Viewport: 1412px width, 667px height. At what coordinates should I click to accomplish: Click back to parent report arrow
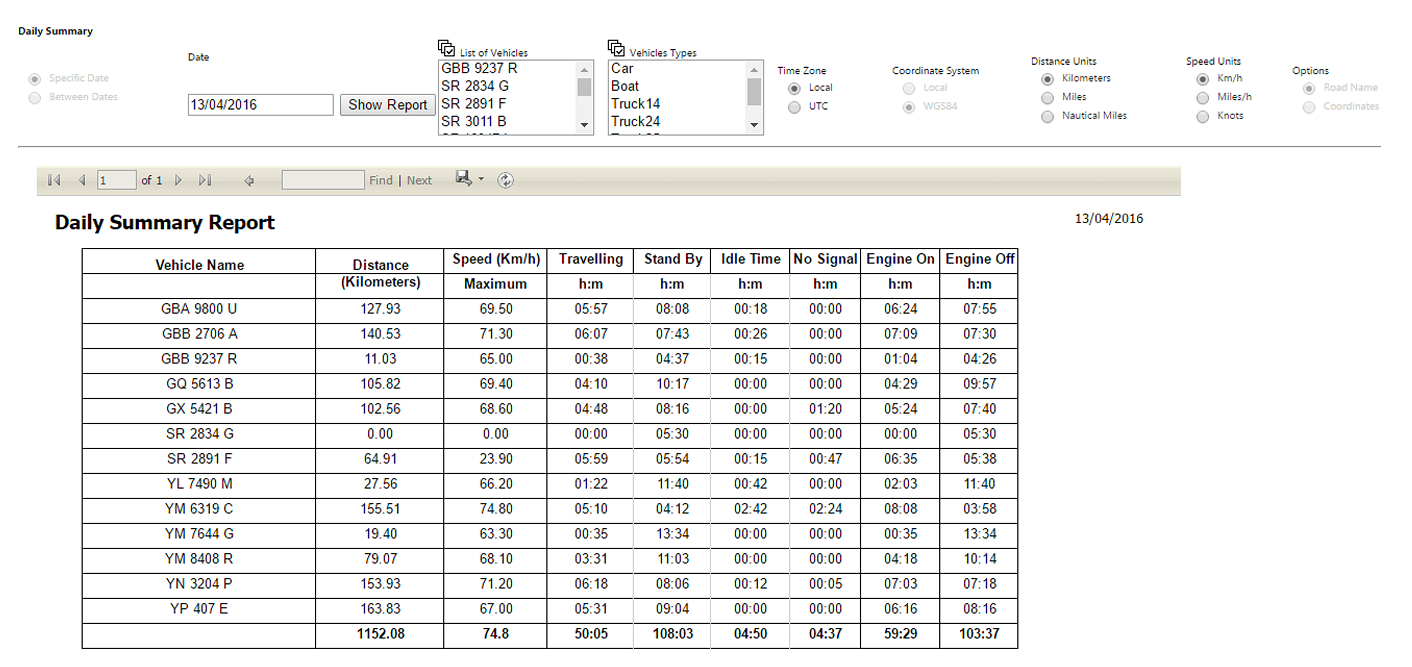point(249,181)
